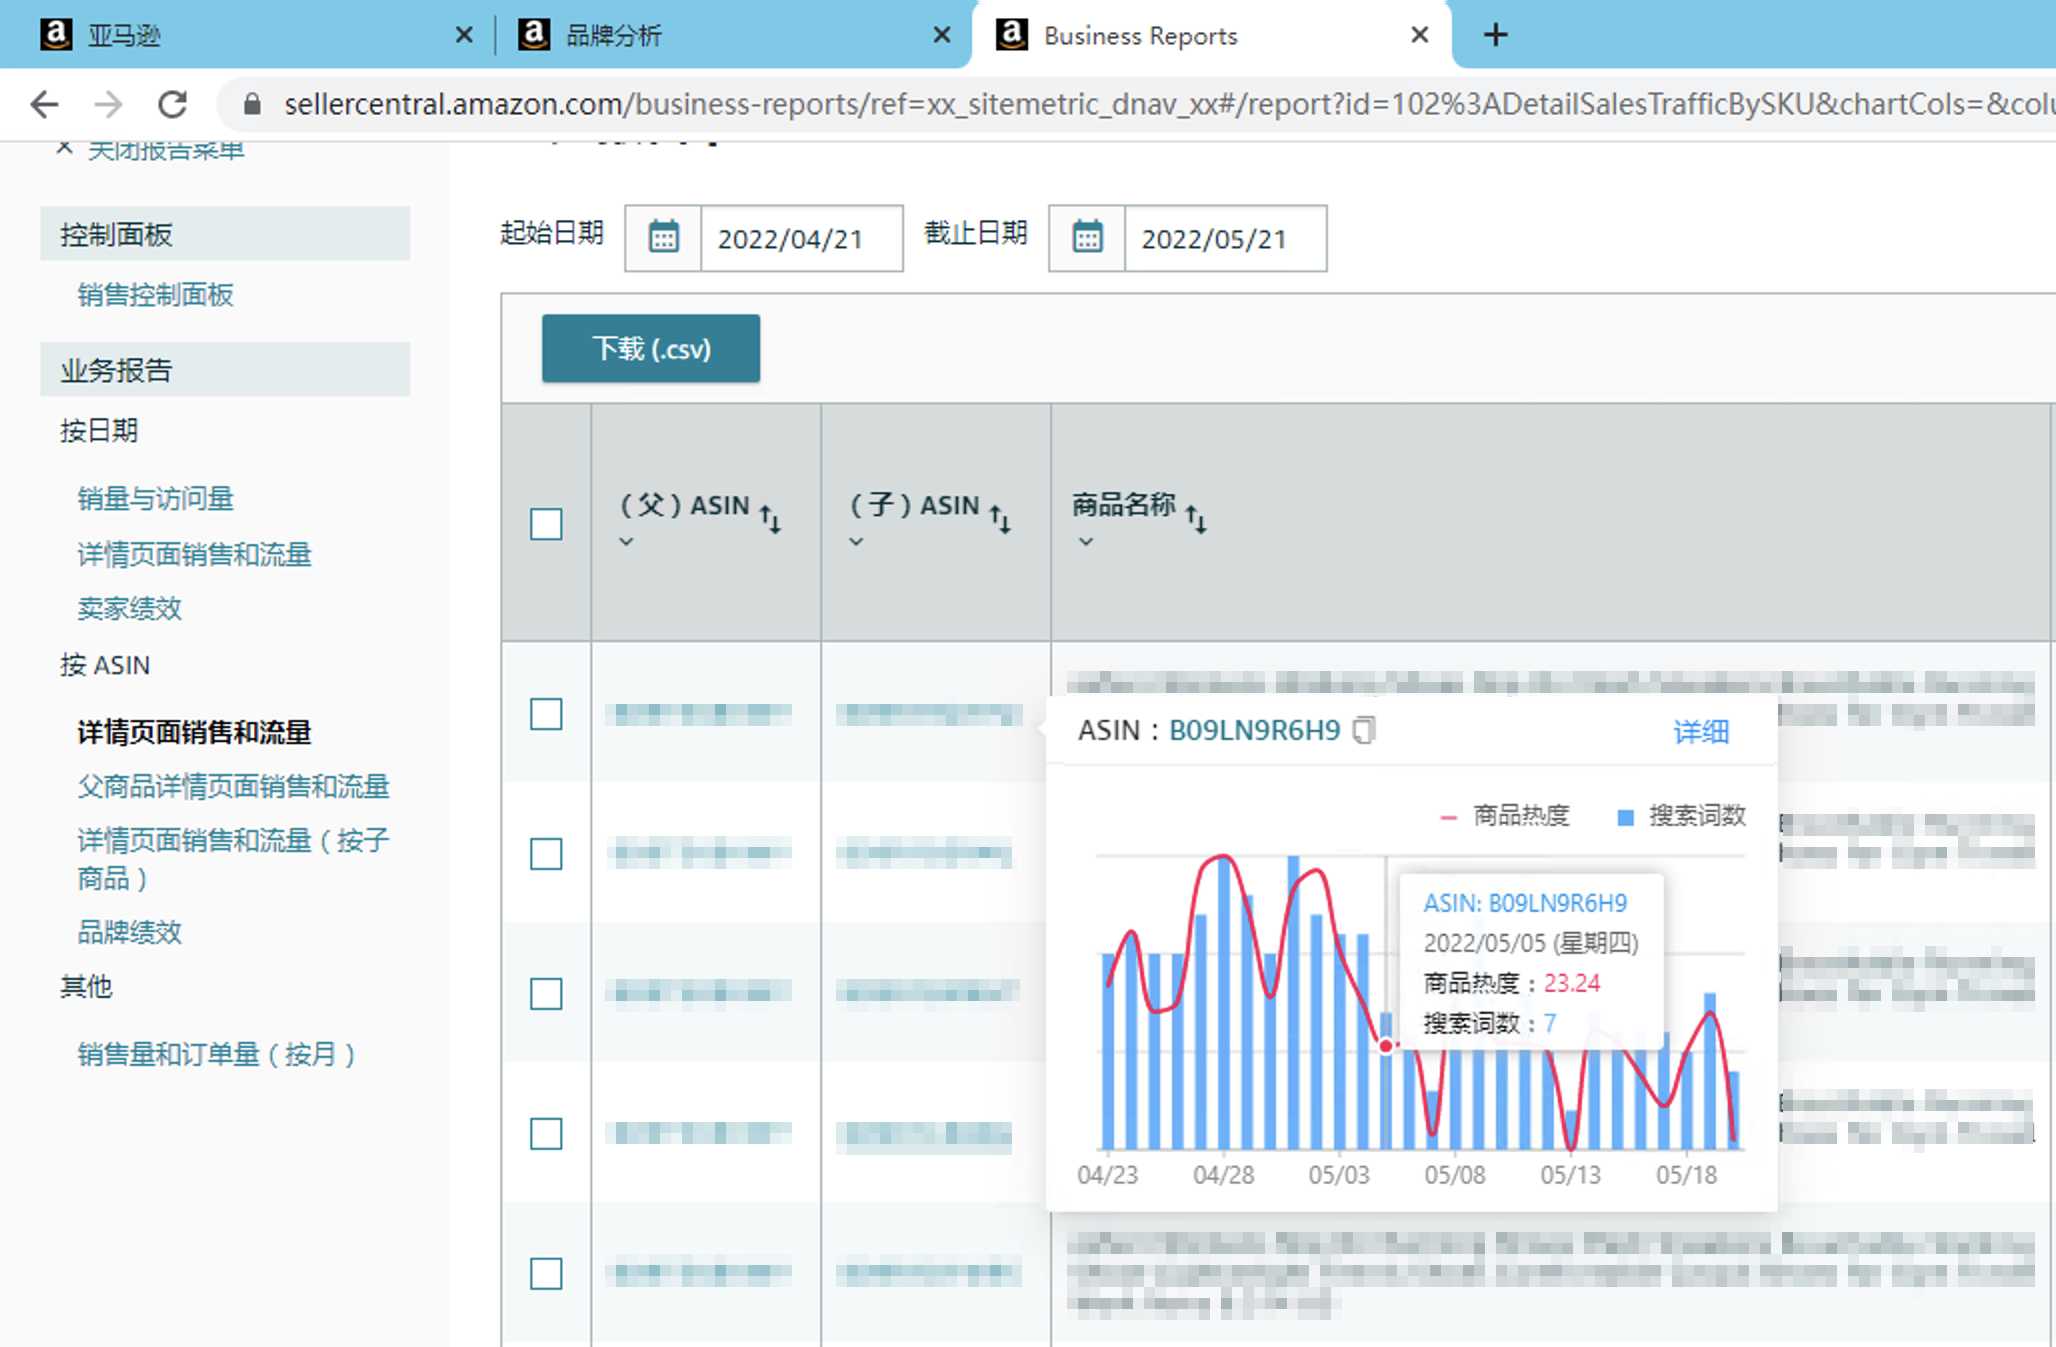Open 销量与访问量 report in sidebar
Viewport: 2056px width, 1347px height.
coord(155,498)
